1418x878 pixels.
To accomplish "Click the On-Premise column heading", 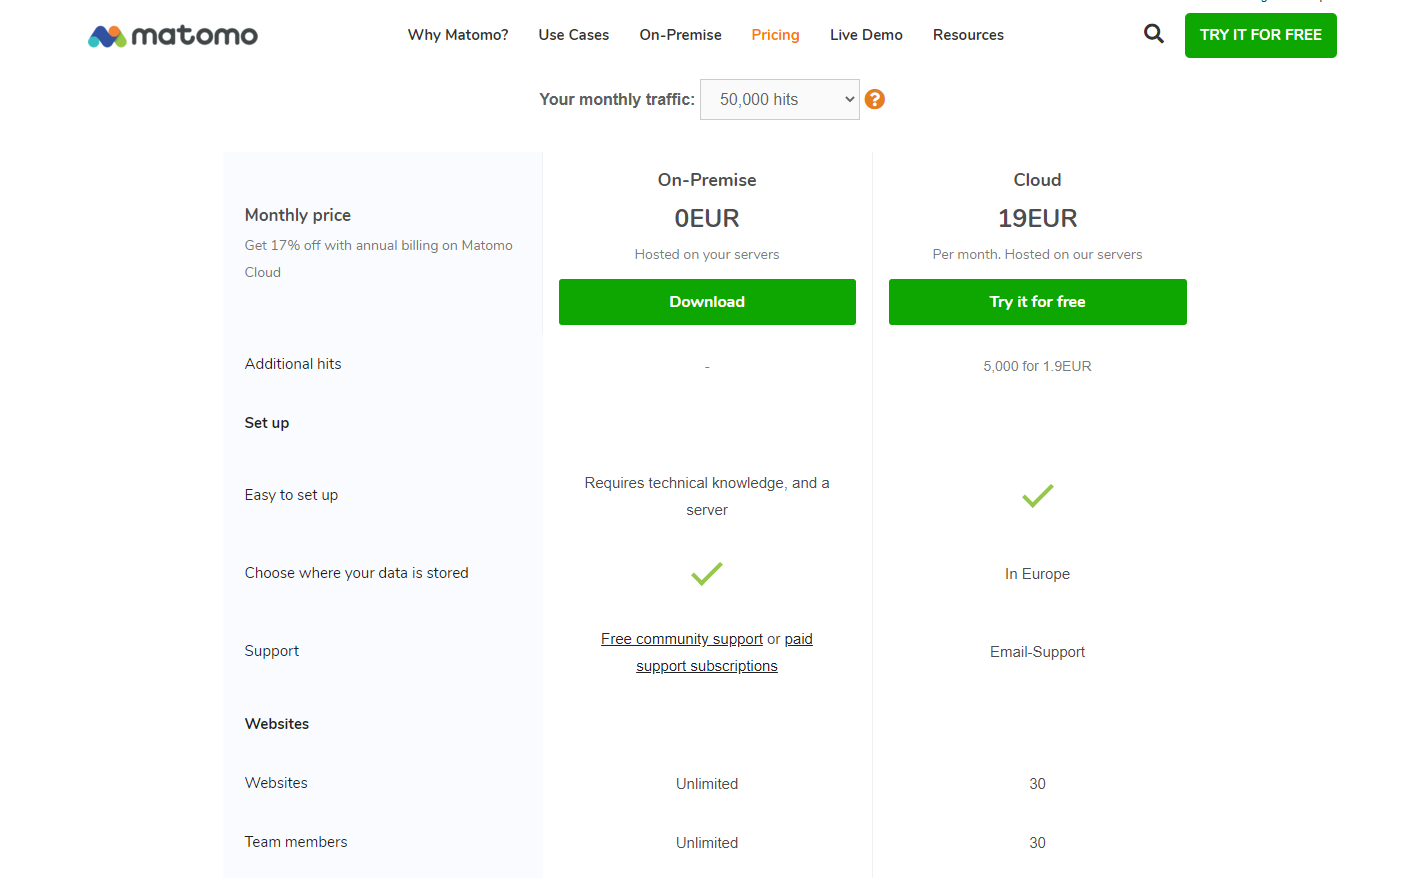I will [x=707, y=180].
